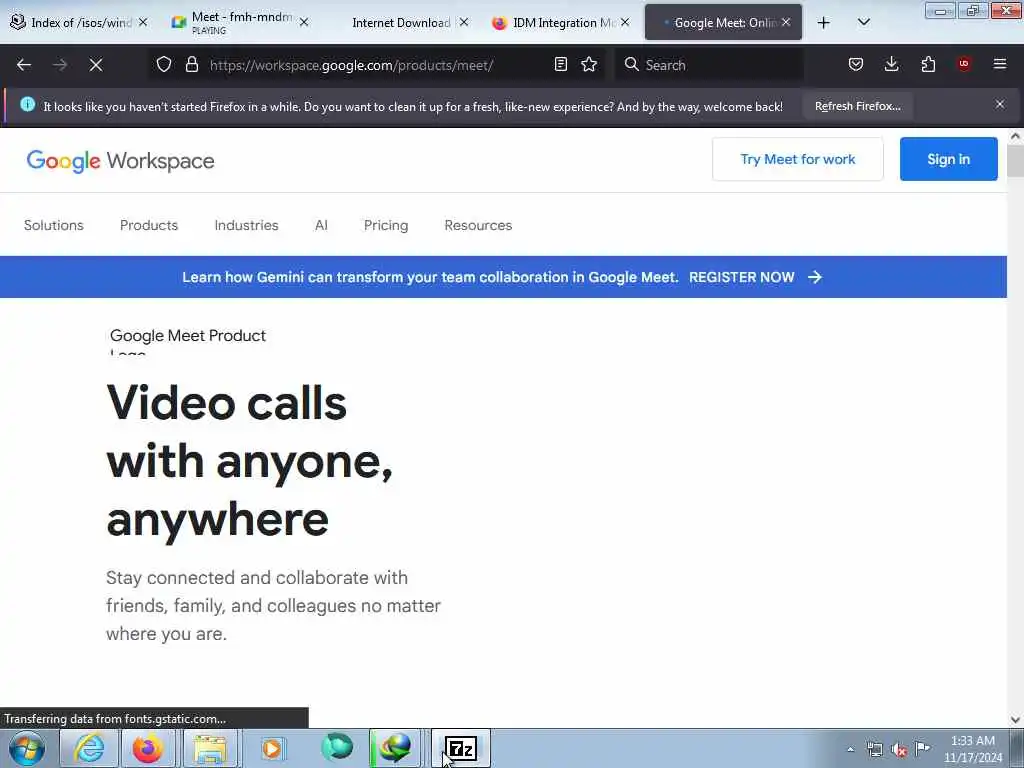Click the scrollbar down arrow
1024x768 pixels.
click(x=1015, y=720)
